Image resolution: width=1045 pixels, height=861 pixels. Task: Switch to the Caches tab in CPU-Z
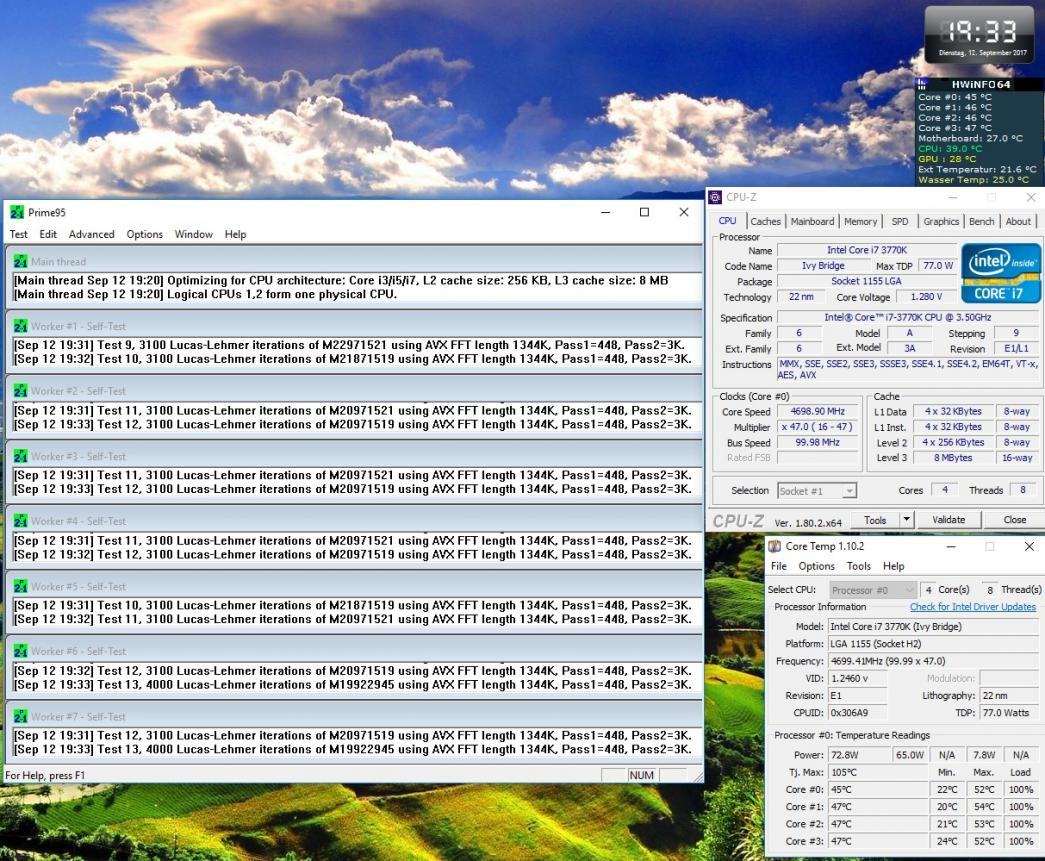click(x=765, y=221)
